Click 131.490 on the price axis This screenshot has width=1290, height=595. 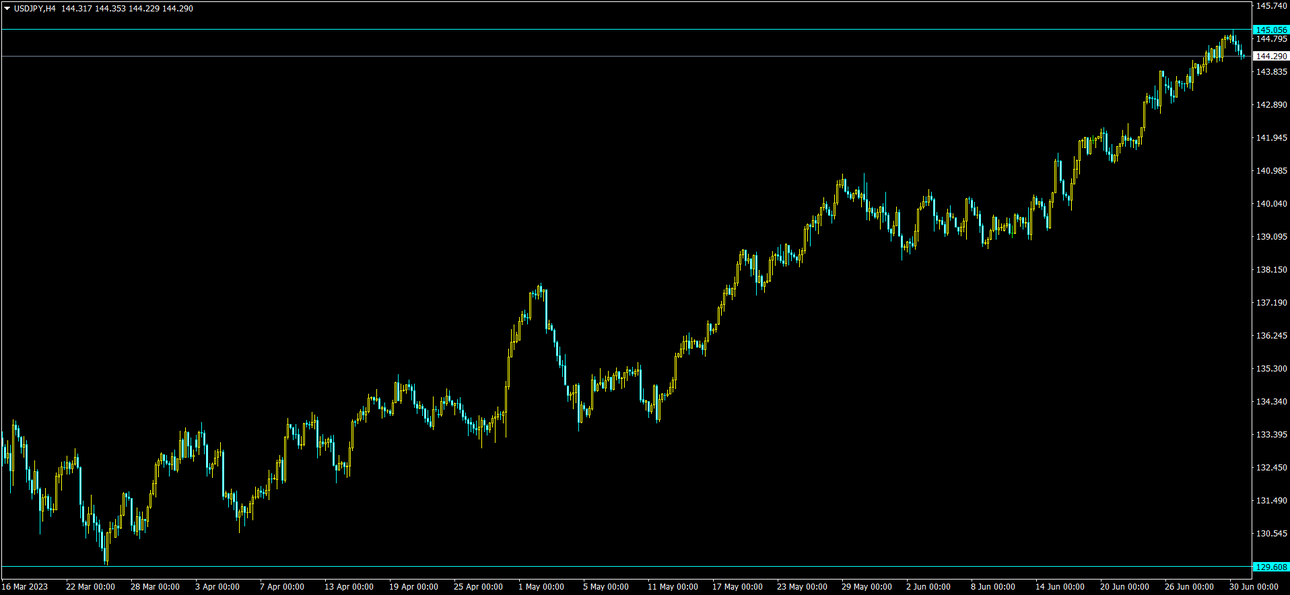point(1272,501)
